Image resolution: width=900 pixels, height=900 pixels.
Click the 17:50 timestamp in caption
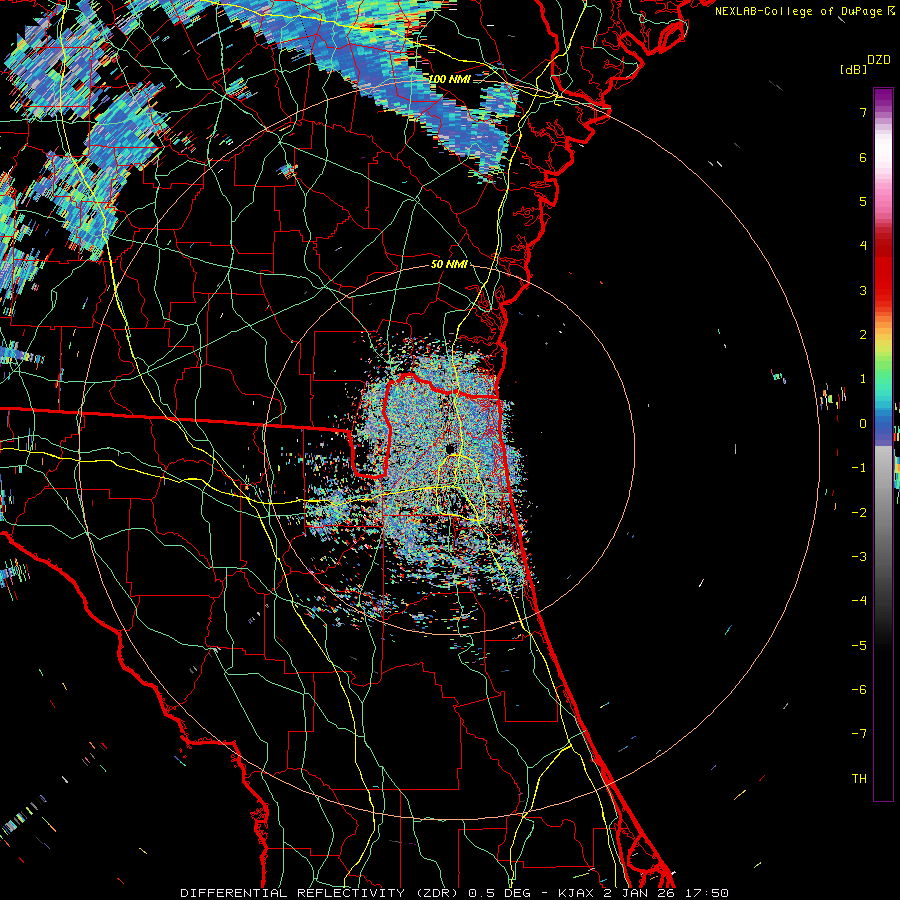pos(707,893)
